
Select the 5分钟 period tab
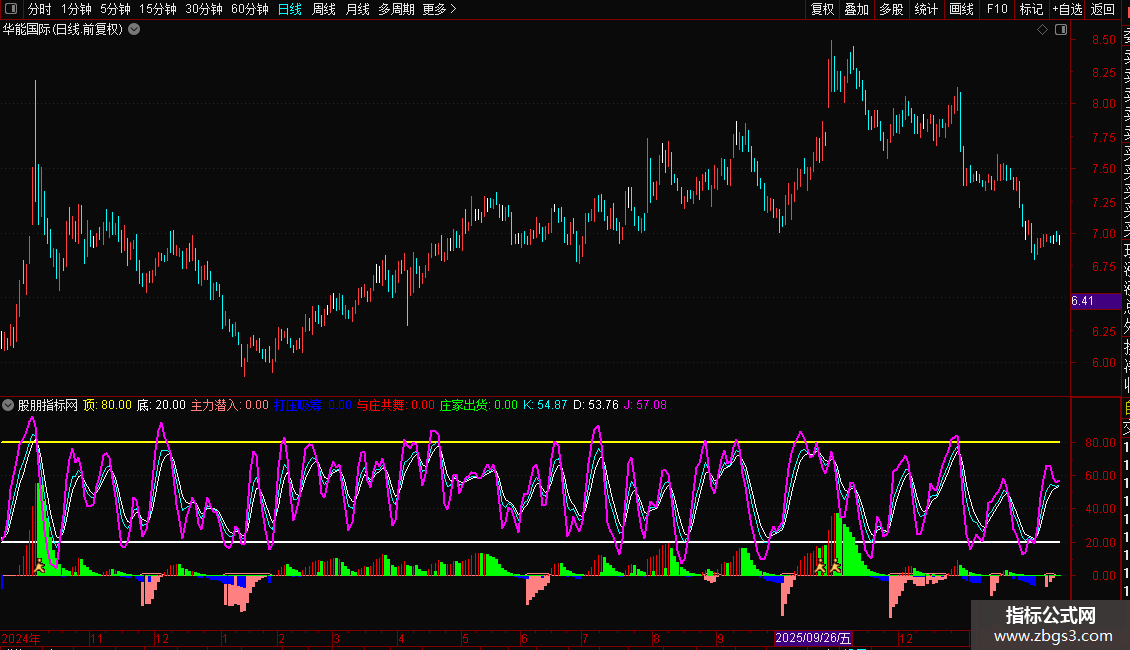(115, 9)
